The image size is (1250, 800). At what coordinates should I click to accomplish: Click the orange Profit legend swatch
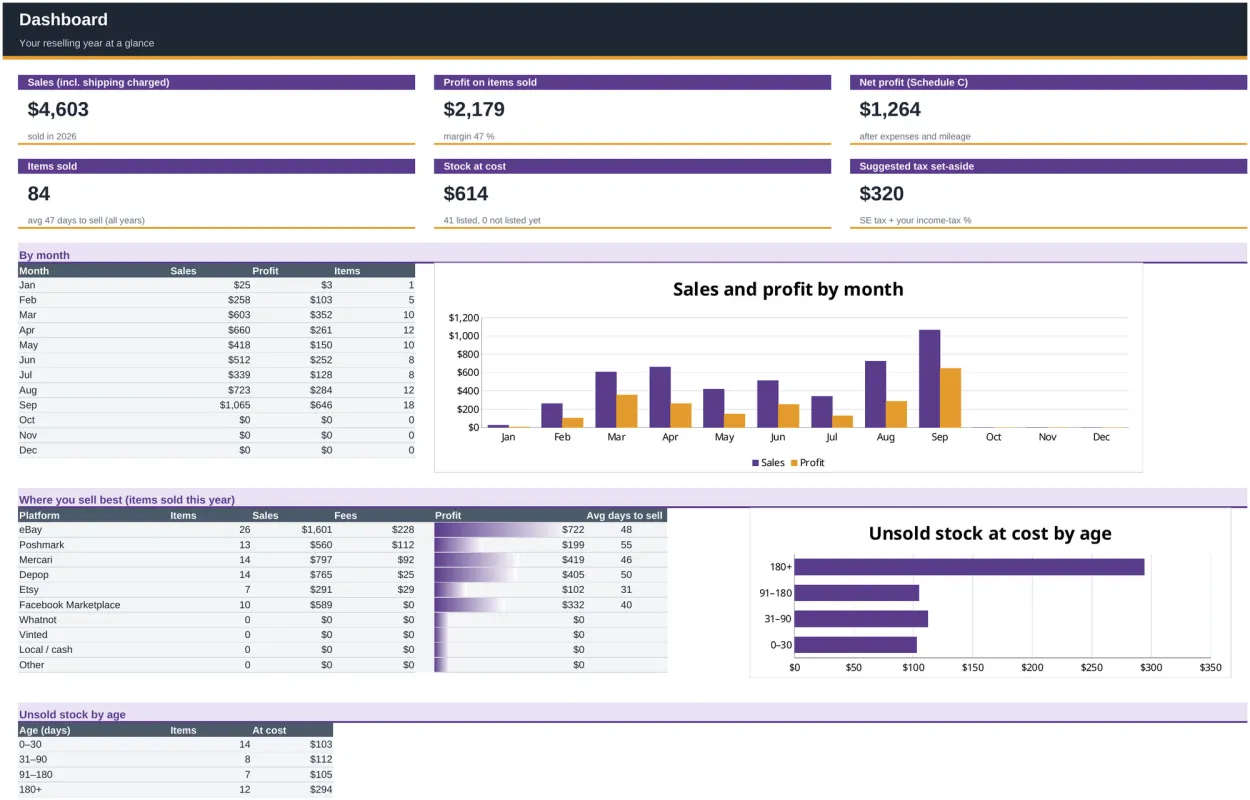[x=794, y=463]
